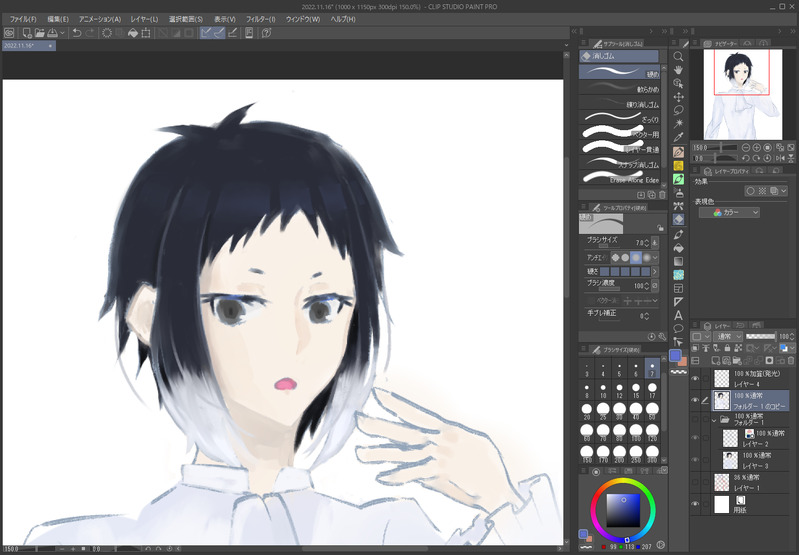Select the Auto select magic wand tool
Viewport: 799px width, 555px height.
point(678,124)
